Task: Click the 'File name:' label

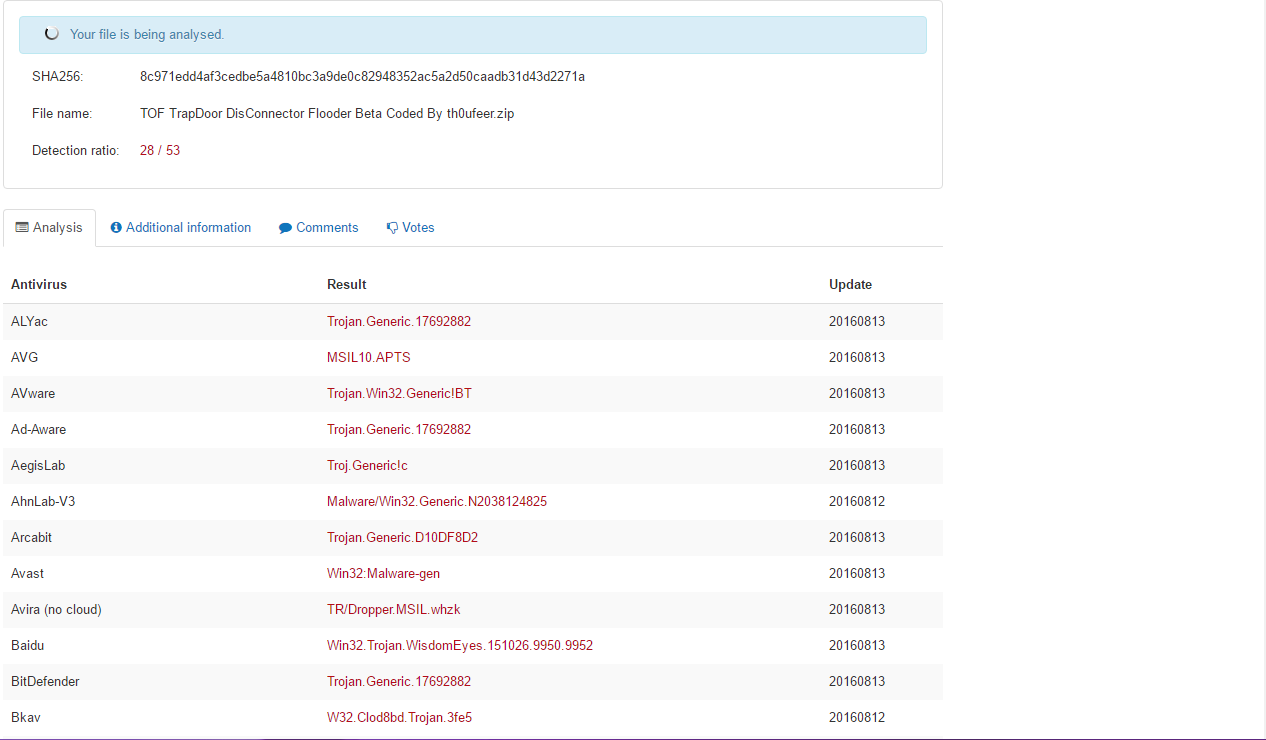Action: pyautogui.click(x=62, y=114)
